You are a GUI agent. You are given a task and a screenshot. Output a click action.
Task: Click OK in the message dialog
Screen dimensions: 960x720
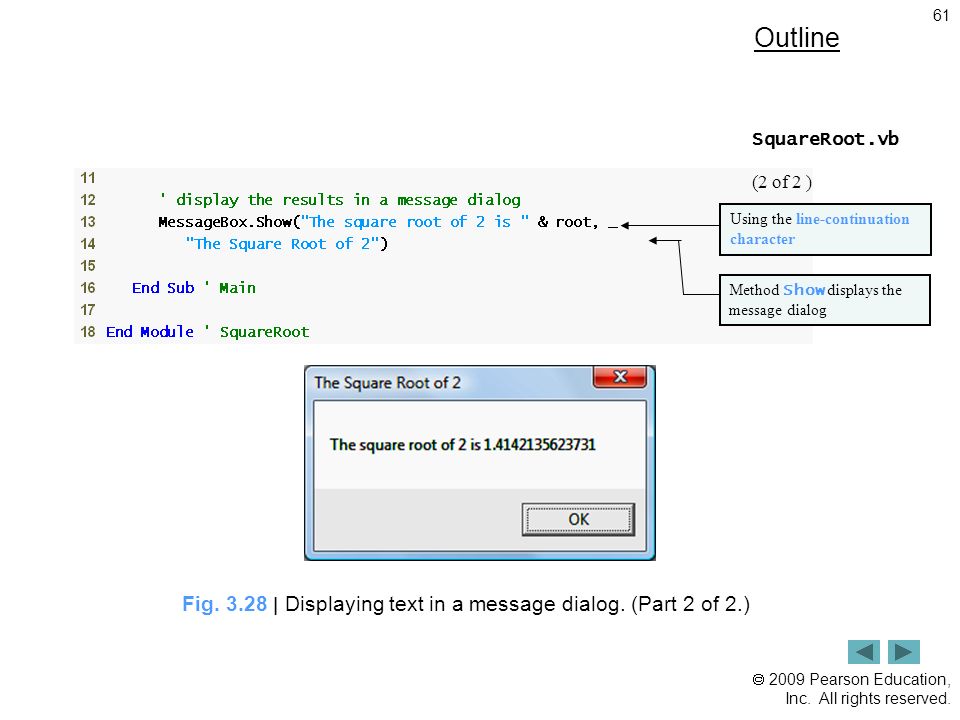click(x=578, y=519)
